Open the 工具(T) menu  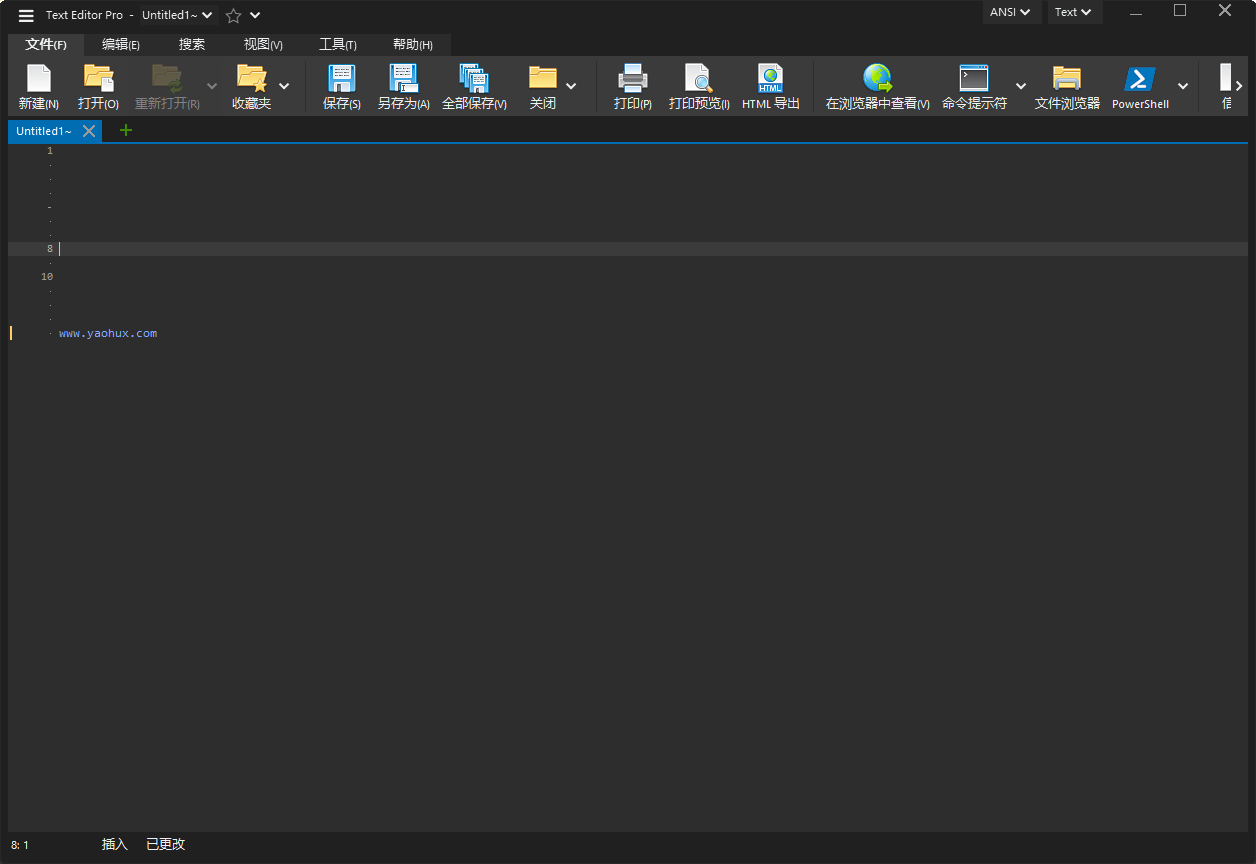coord(338,44)
